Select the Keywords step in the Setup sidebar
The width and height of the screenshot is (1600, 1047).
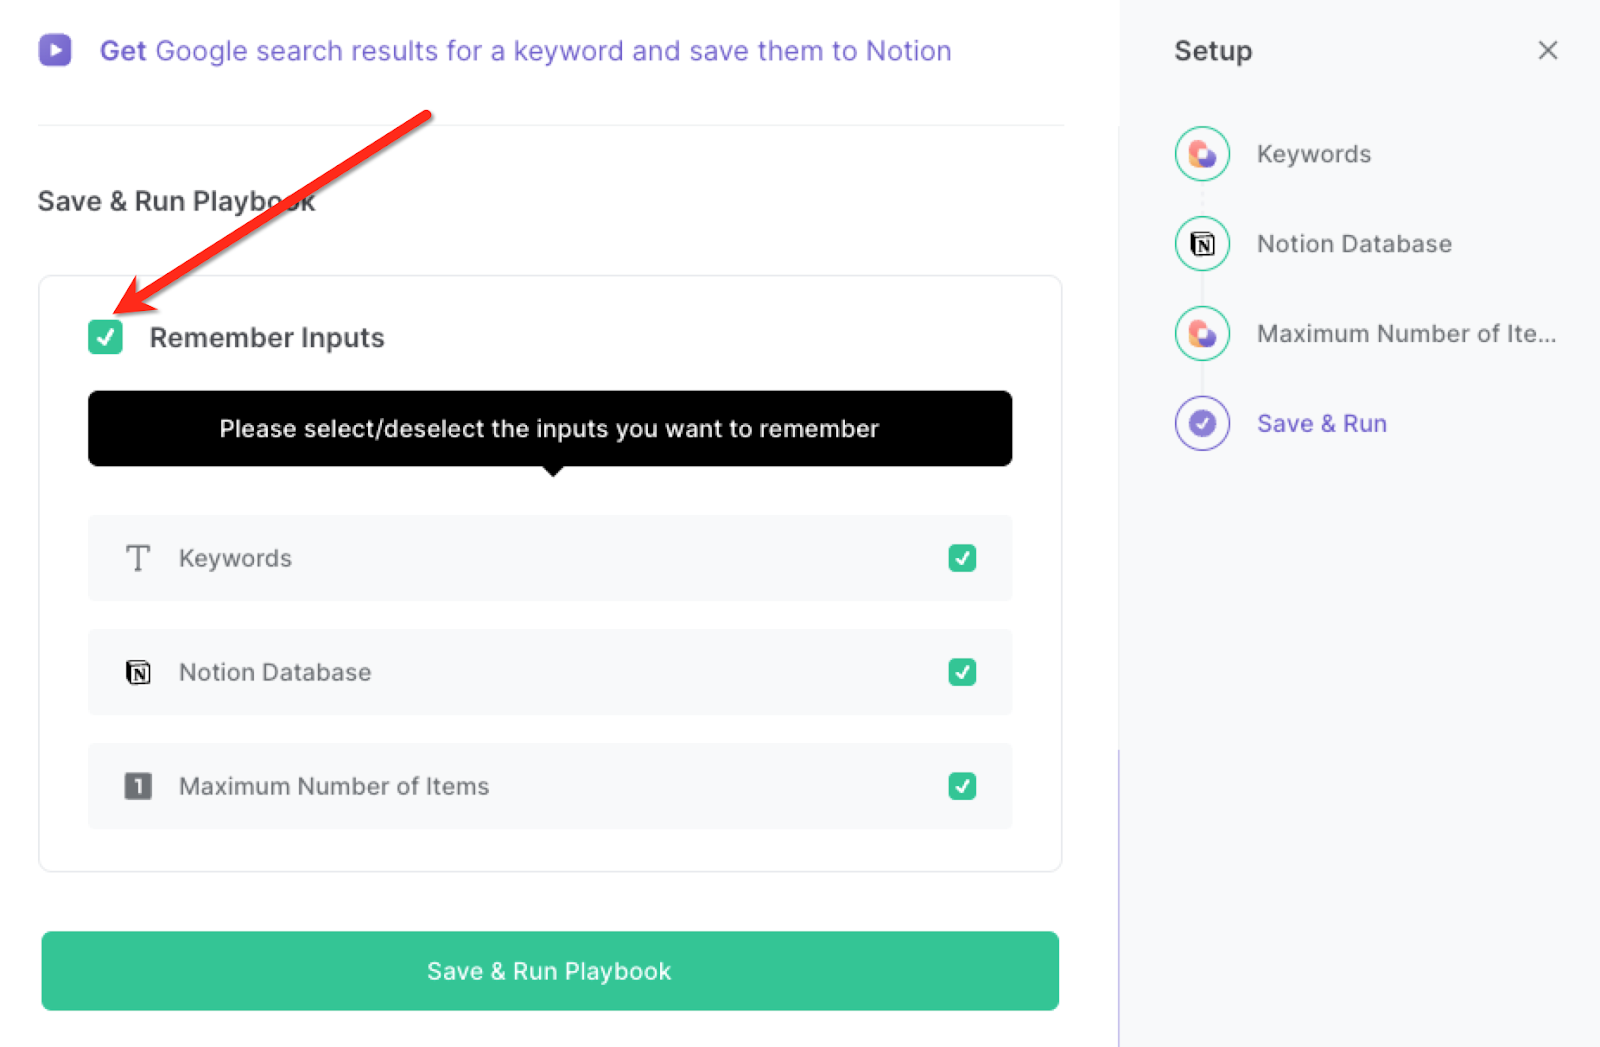[x=1313, y=154]
